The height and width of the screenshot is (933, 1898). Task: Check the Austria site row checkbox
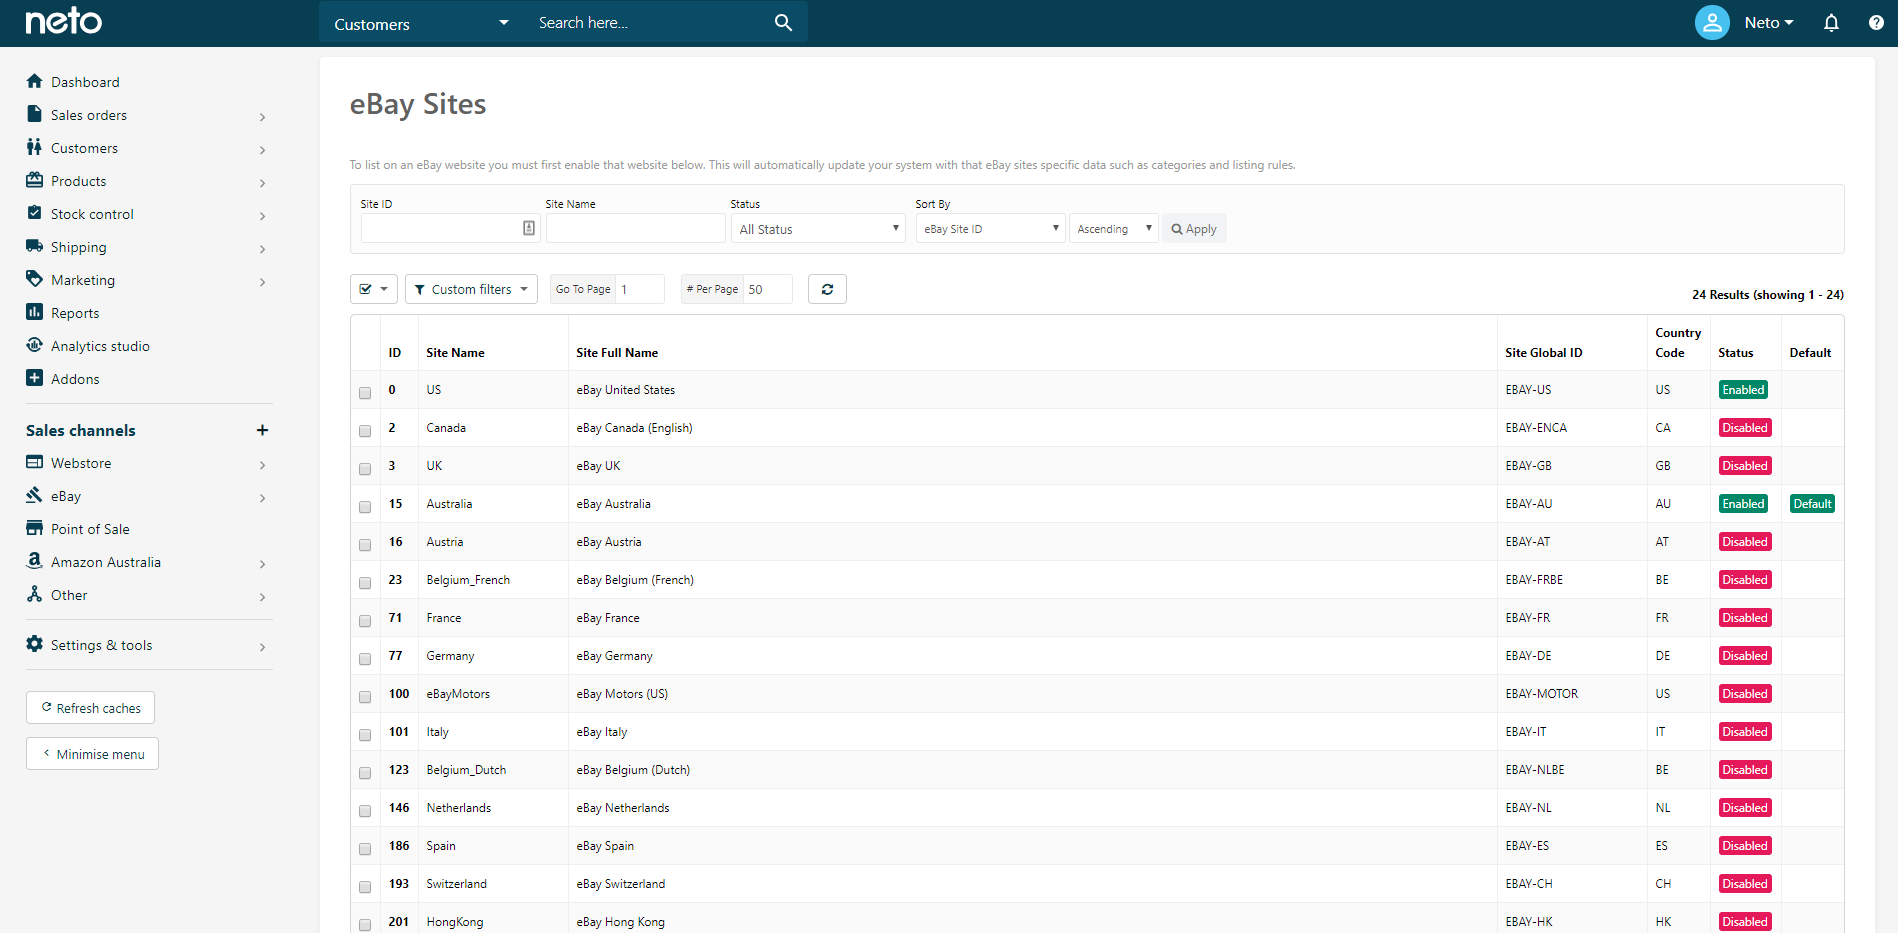pyautogui.click(x=365, y=545)
